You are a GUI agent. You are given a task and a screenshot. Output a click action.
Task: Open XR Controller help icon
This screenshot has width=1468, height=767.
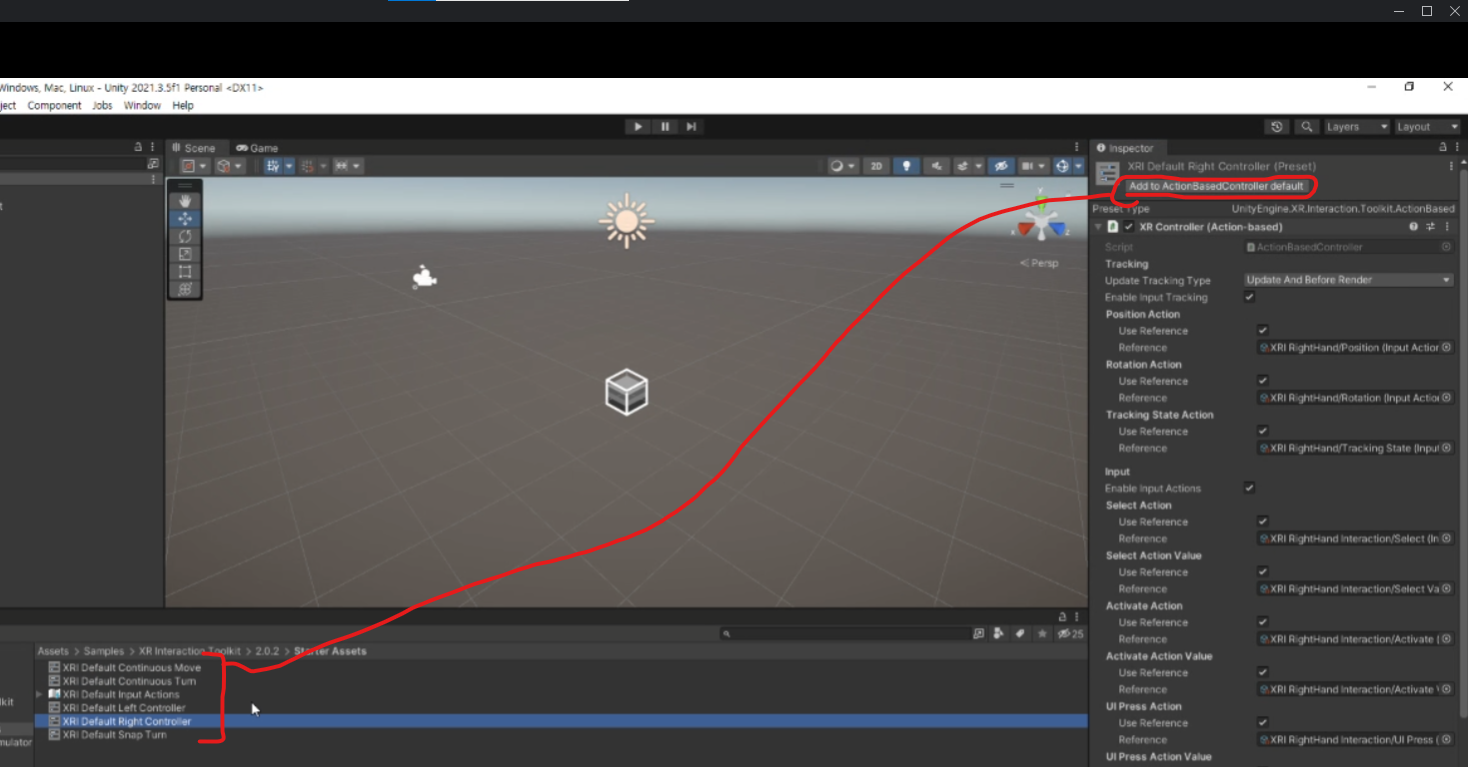point(1413,227)
